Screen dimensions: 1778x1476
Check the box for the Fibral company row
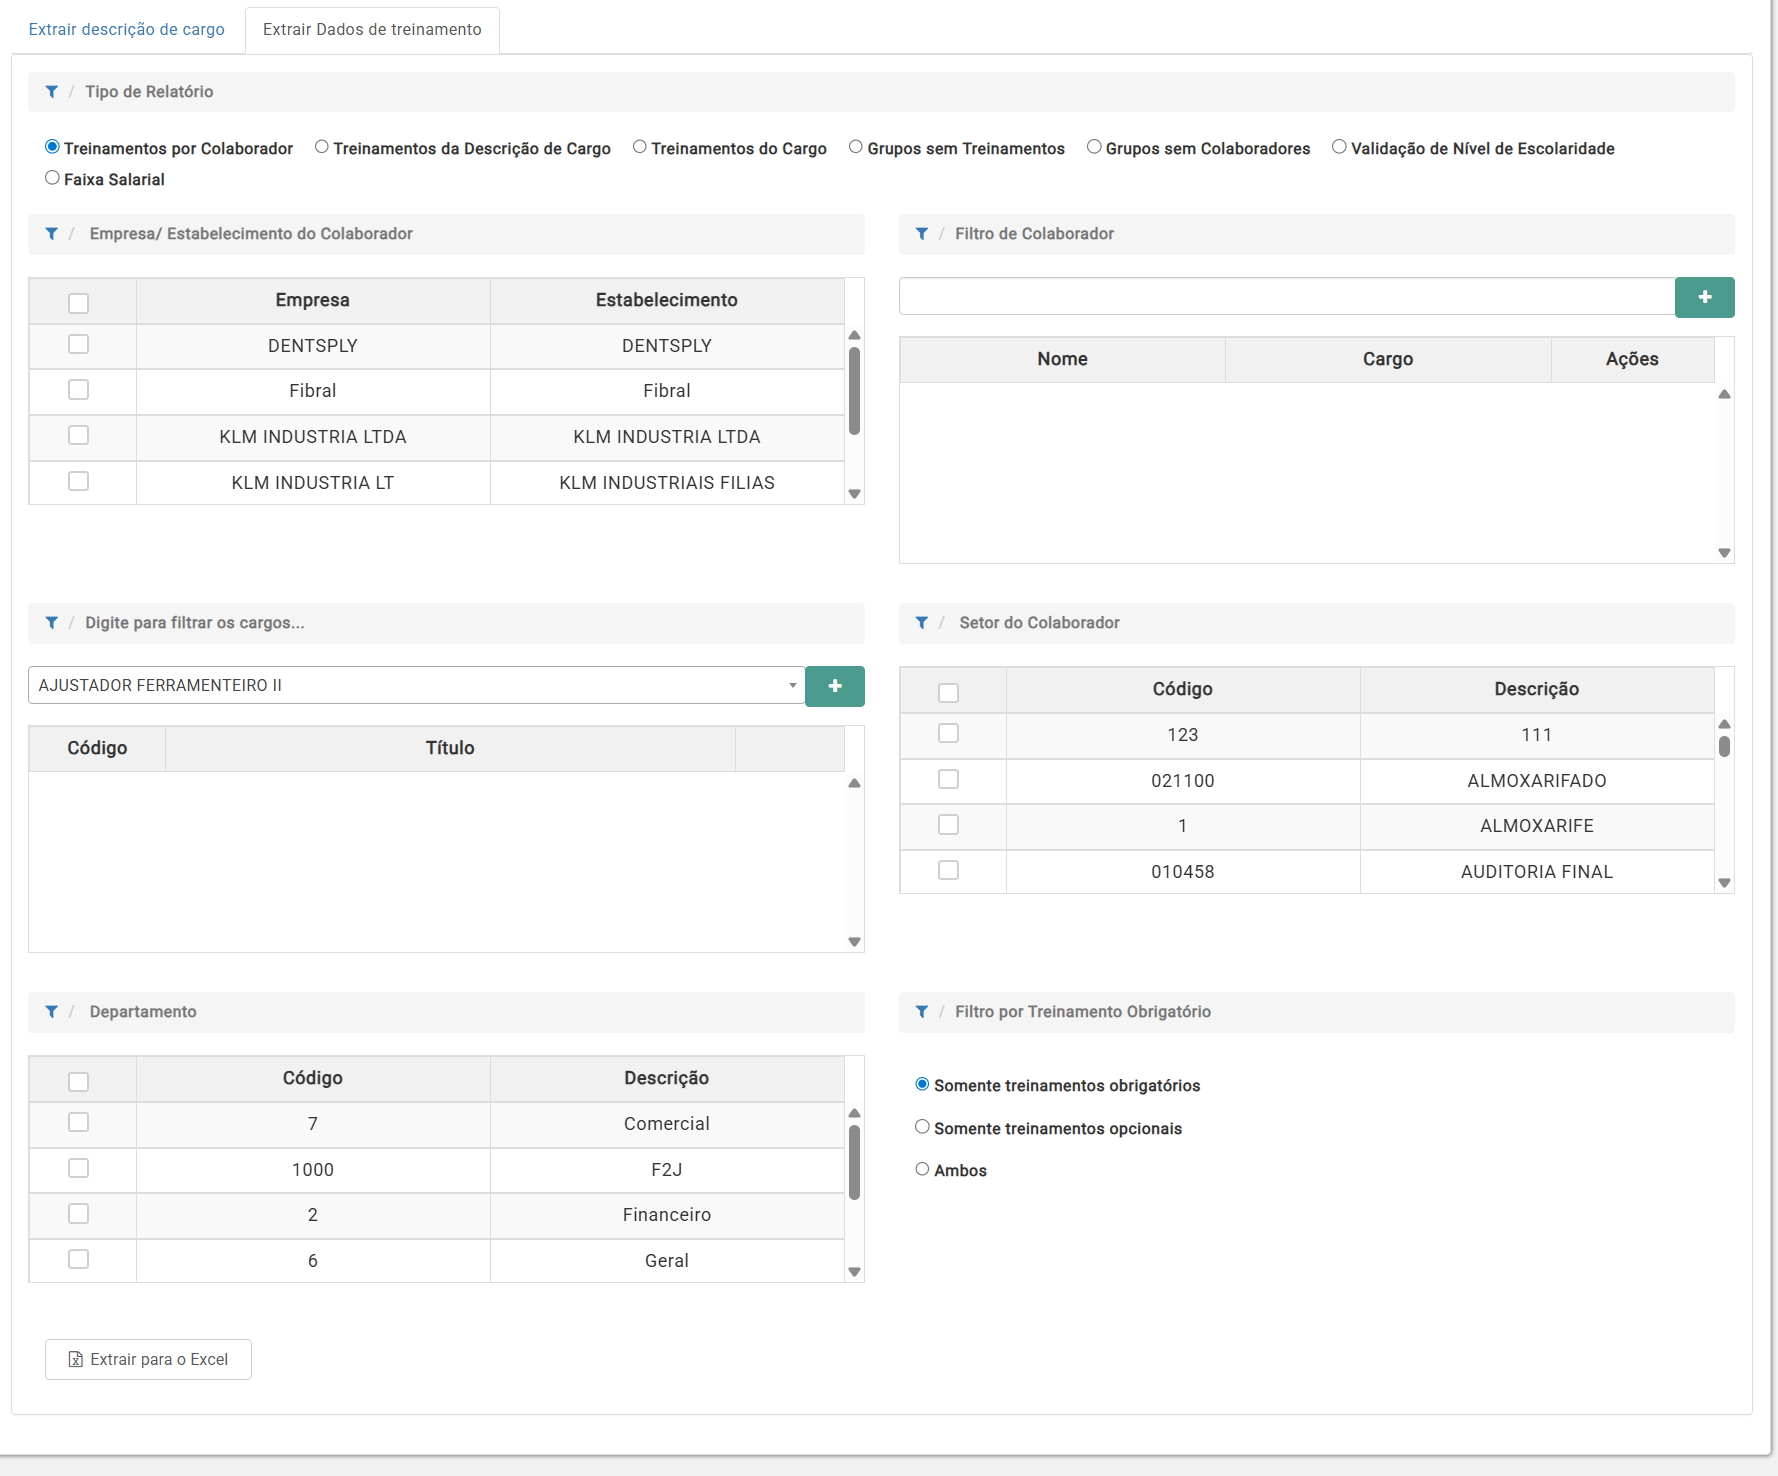pyautogui.click(x=79, y=390)
